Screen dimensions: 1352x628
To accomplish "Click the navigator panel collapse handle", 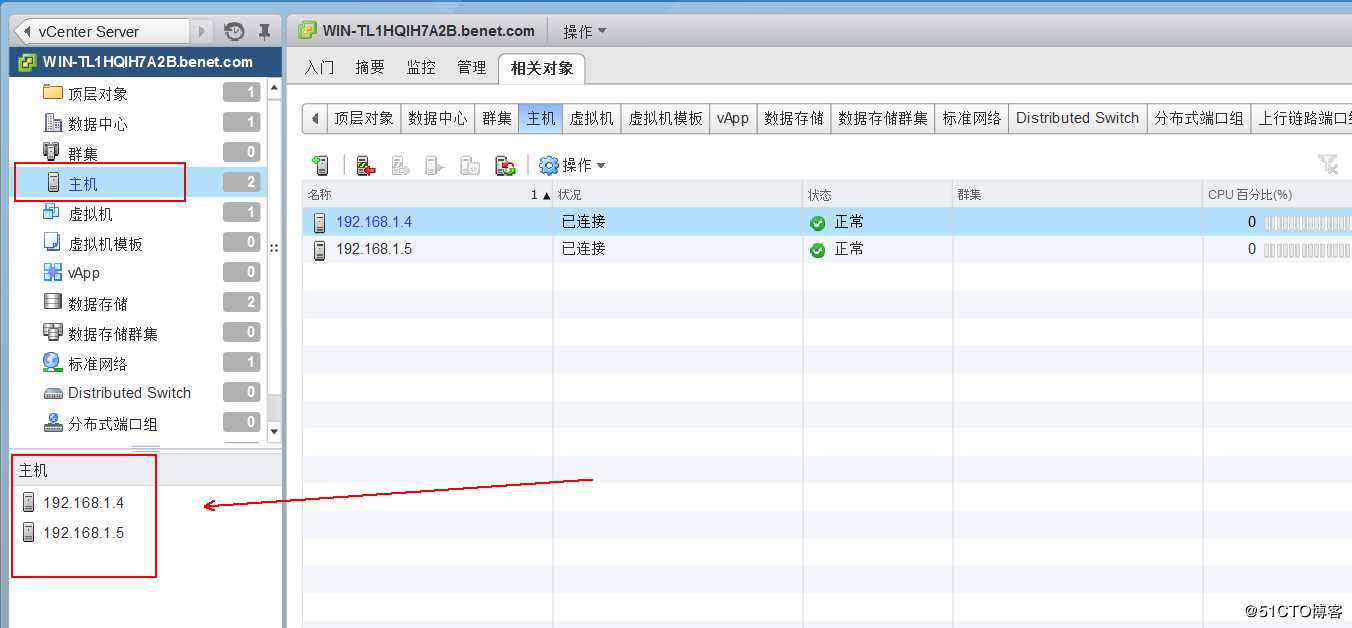I will click(275, 246).
